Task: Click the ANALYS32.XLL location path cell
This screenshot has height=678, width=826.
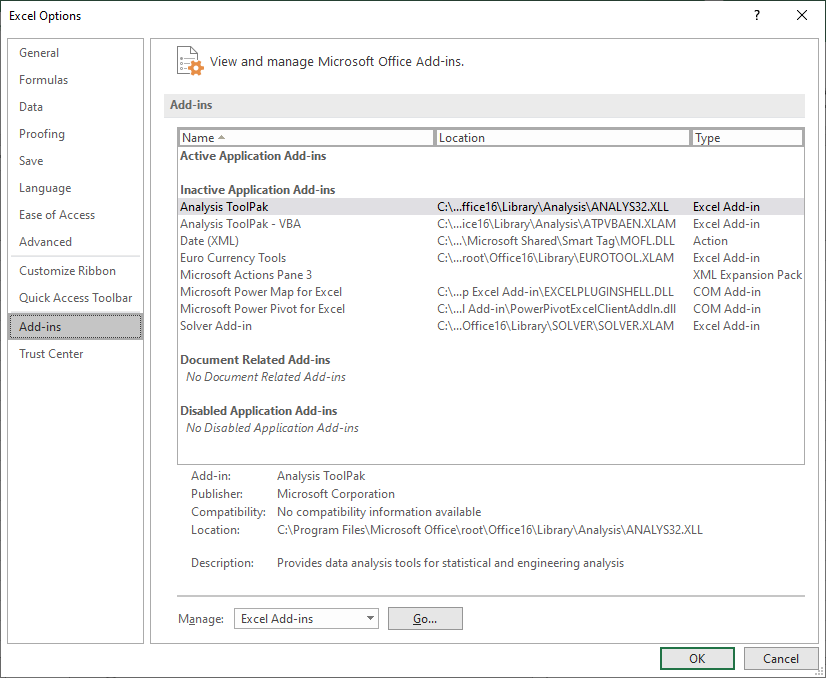Action: 553,207
